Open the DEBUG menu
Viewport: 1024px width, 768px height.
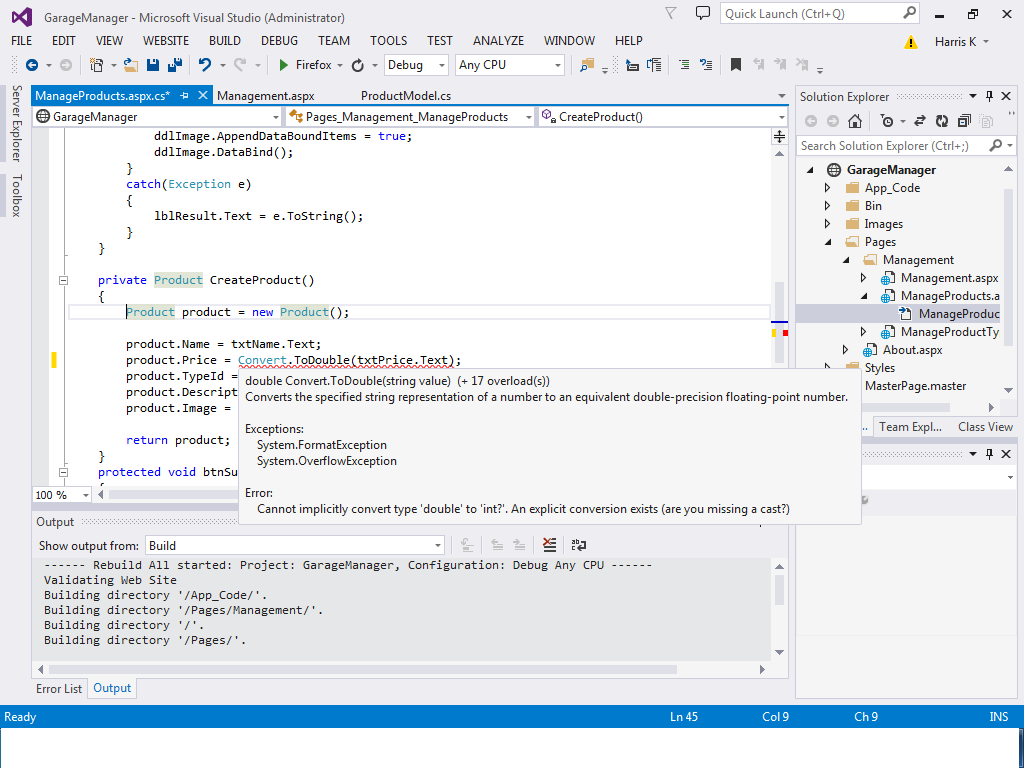pos(280,40)
